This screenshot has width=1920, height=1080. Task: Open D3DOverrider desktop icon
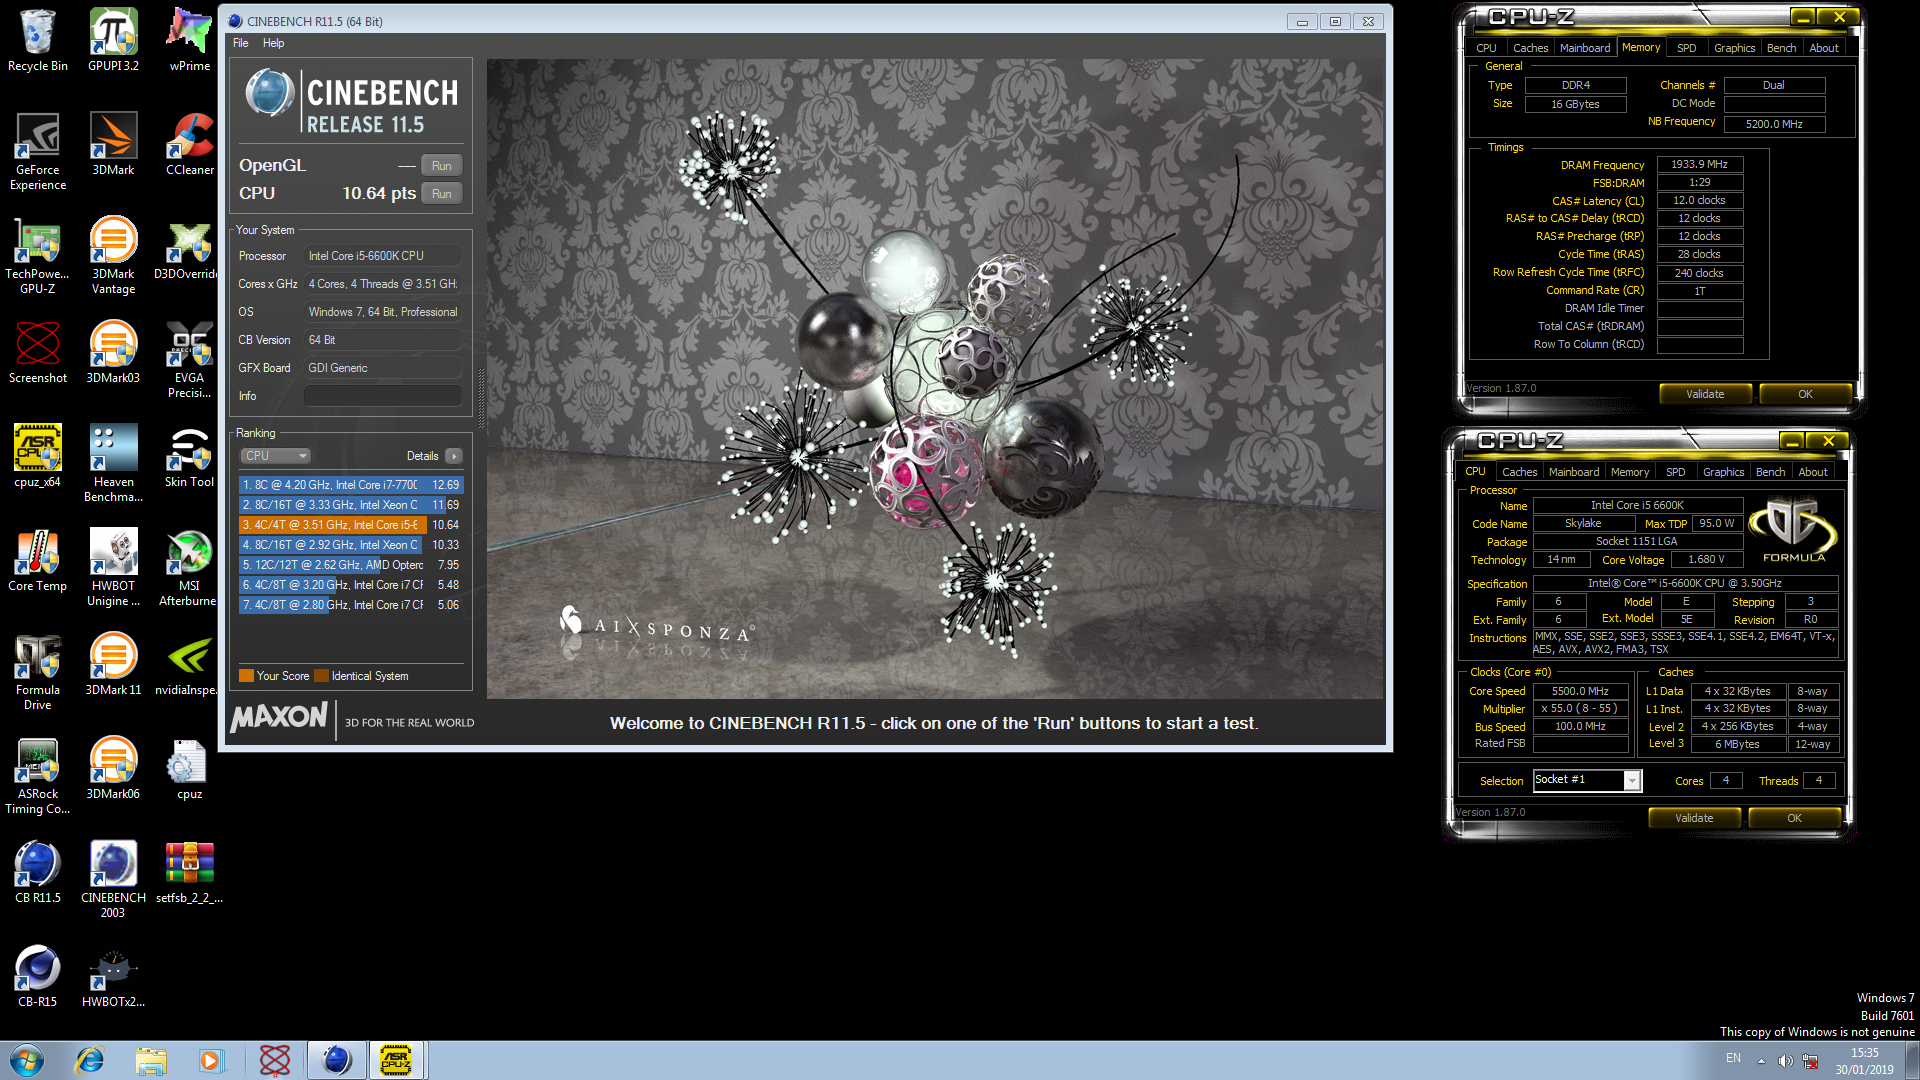pyautogui.click(x=189, y=248)
